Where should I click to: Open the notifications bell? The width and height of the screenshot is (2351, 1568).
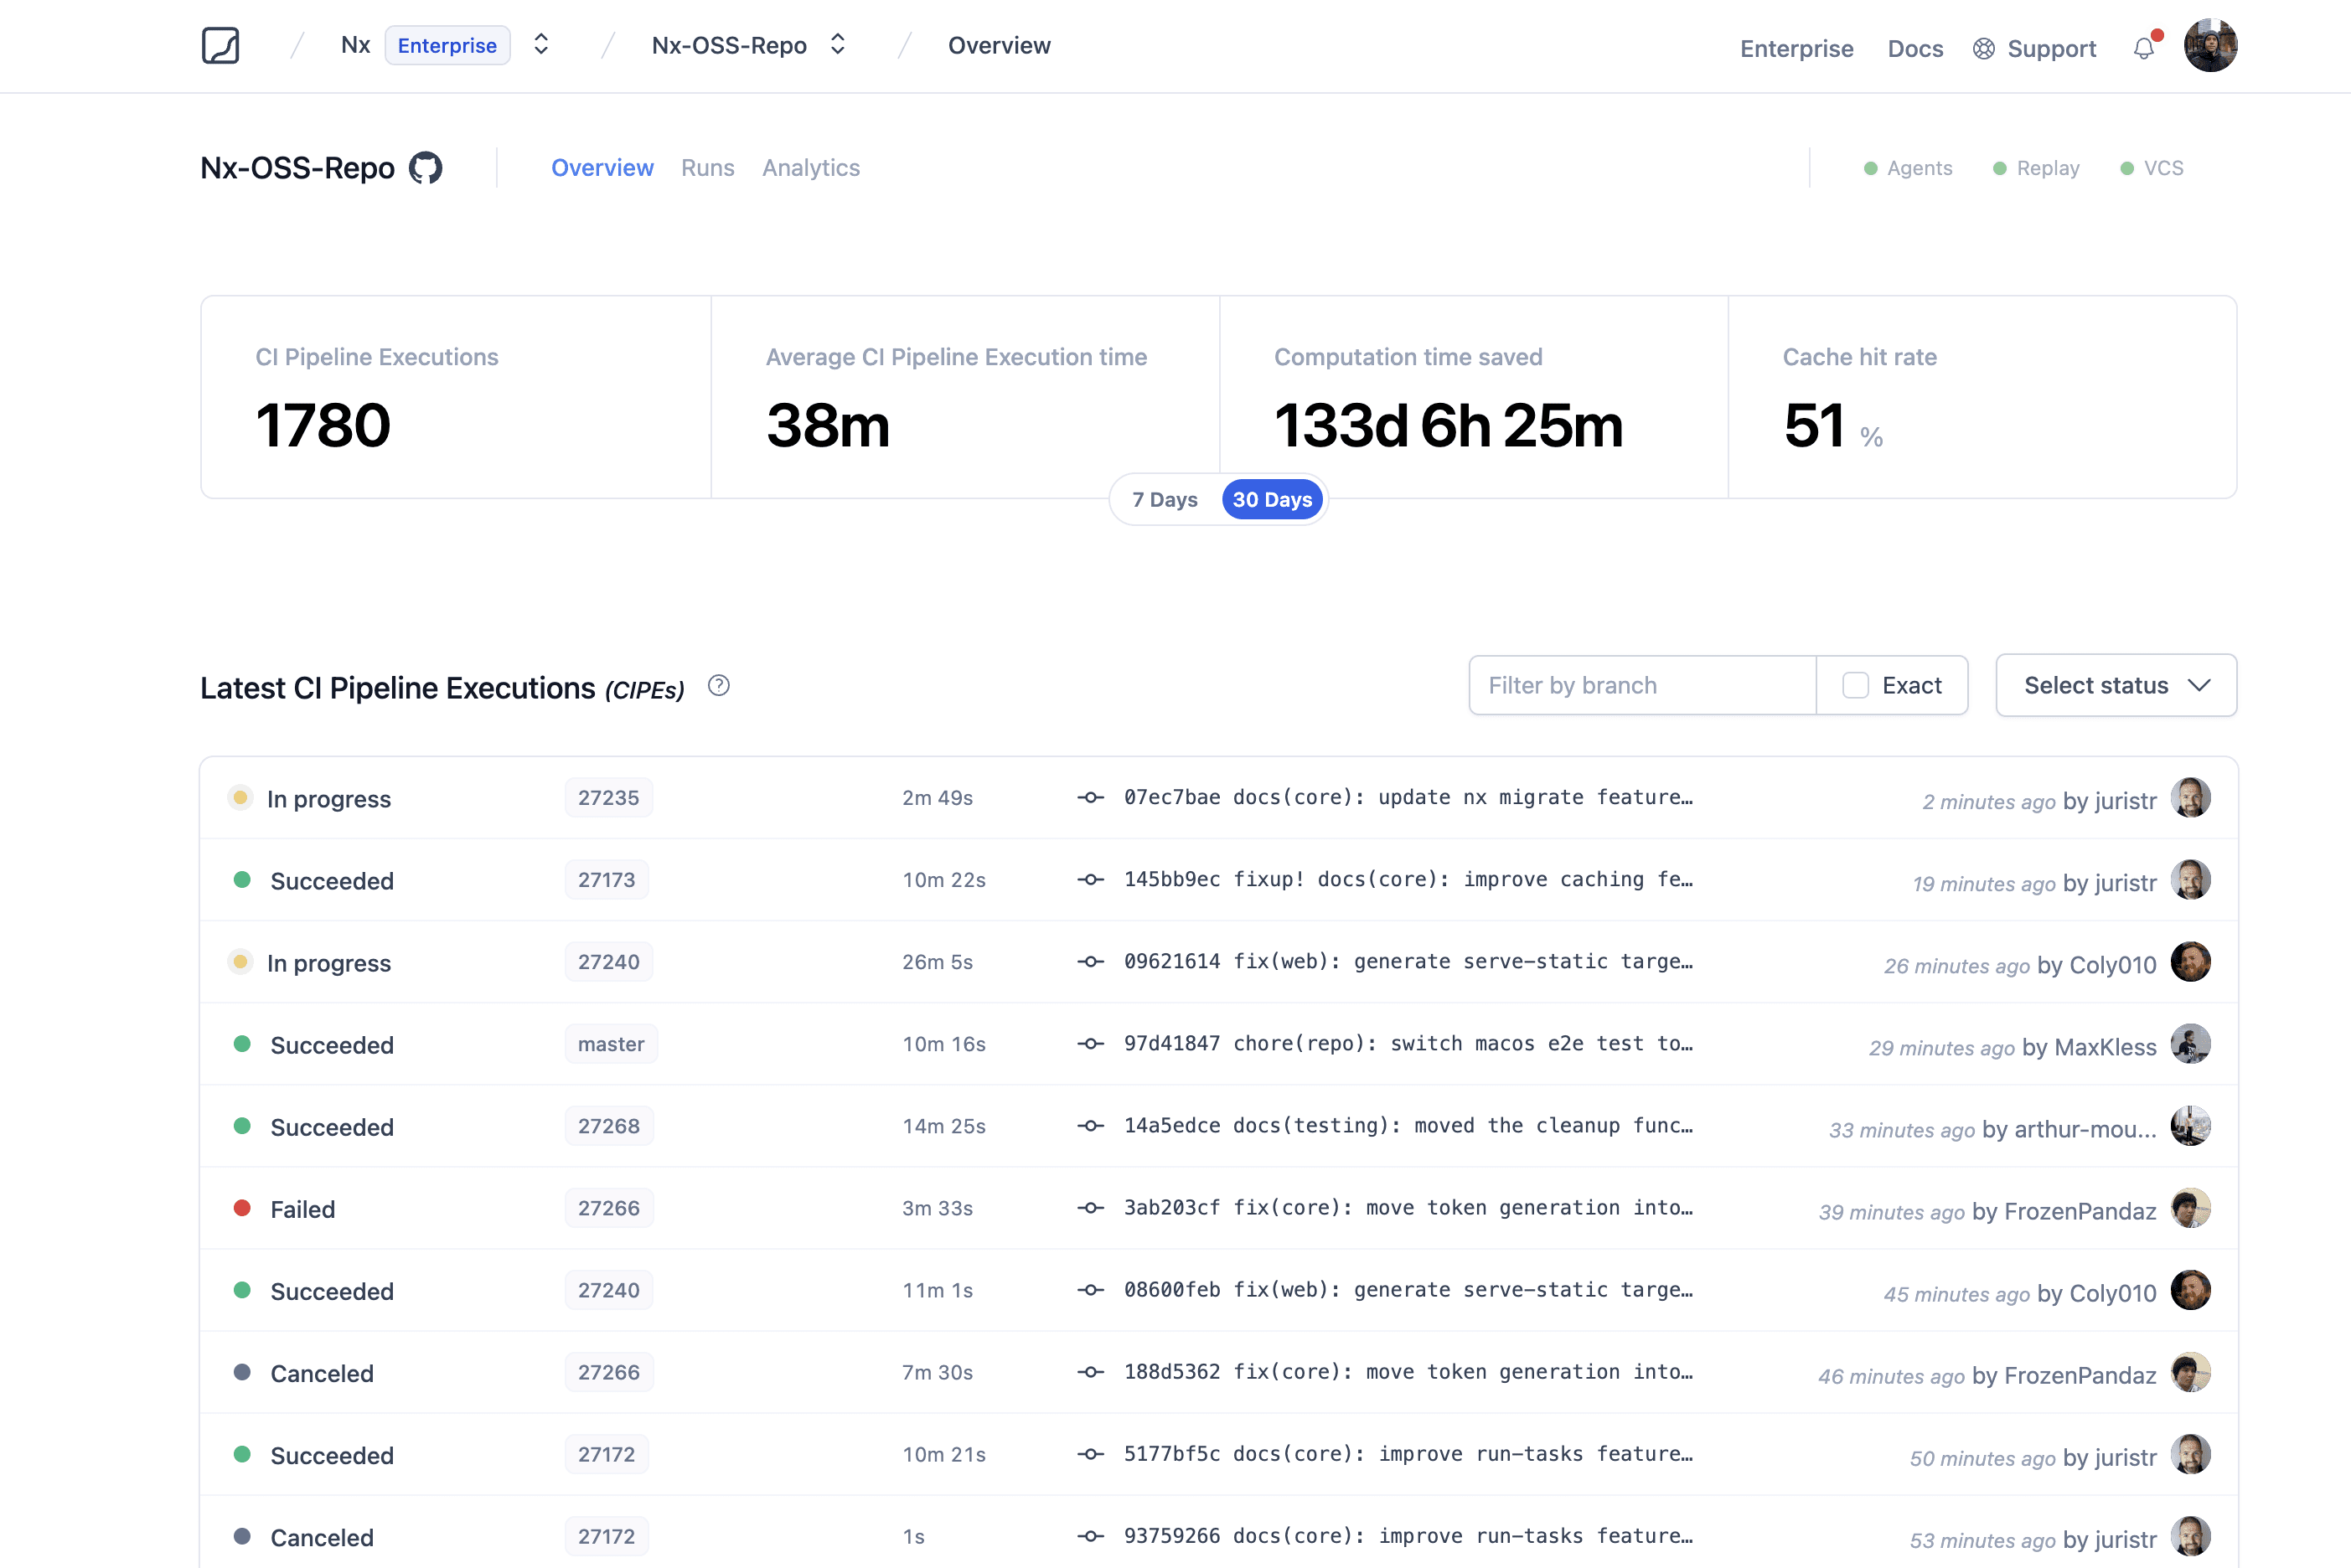click(x=2143, y=48)
